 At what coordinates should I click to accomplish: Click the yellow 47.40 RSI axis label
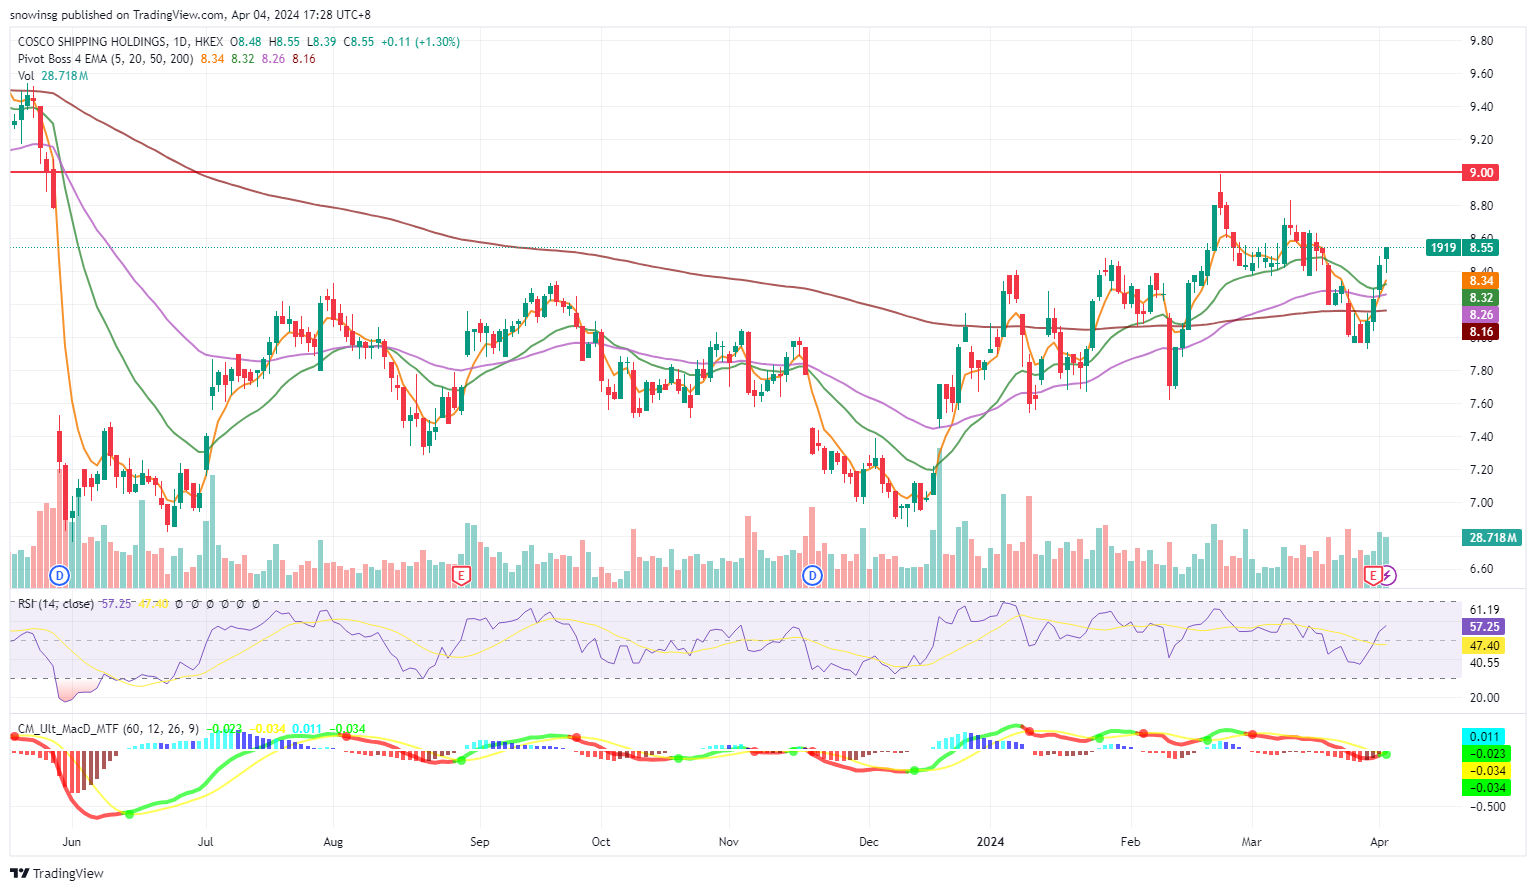[1484, 646]
